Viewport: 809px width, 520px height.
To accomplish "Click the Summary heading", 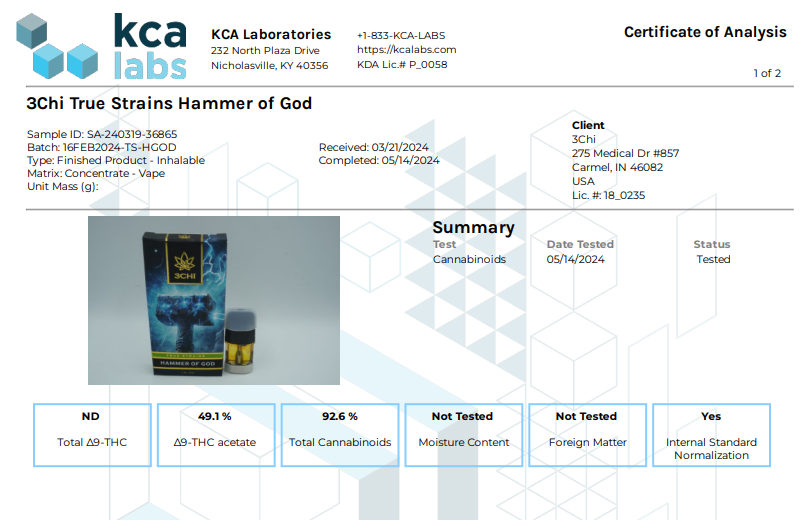I will coord(473,228).
